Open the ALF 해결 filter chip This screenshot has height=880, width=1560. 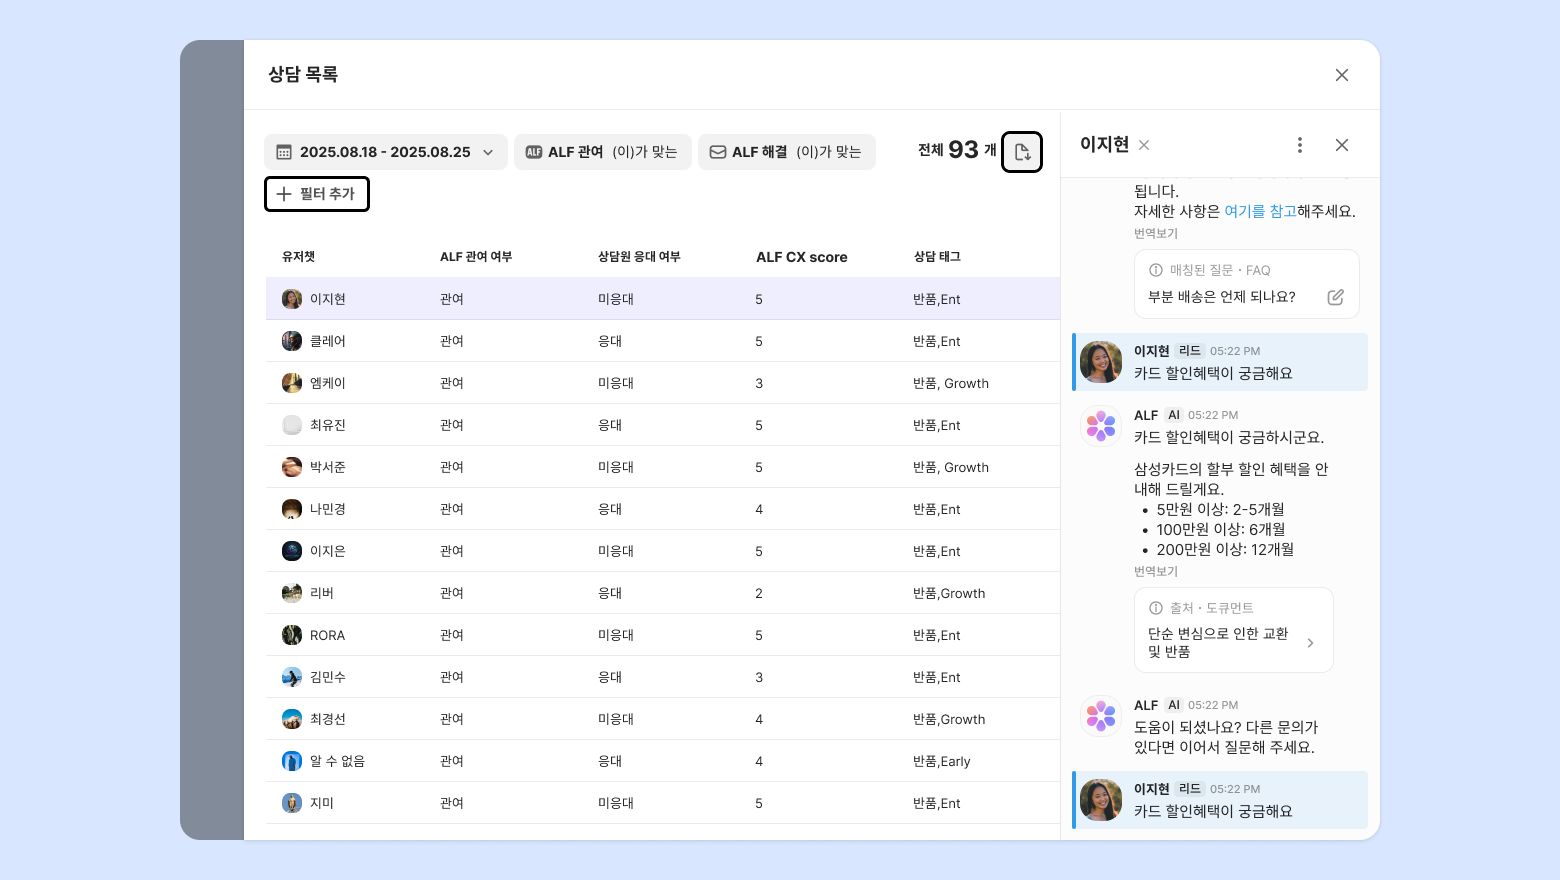point(786,152)
